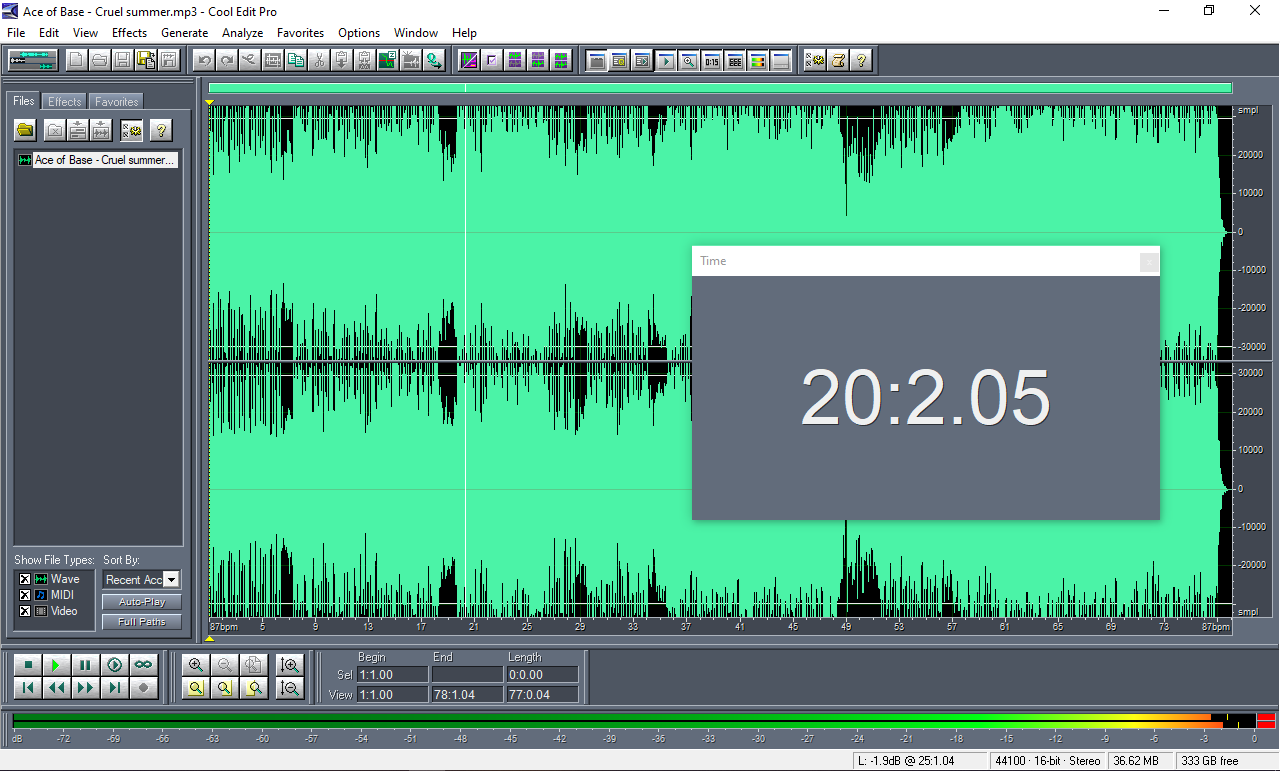The image size is (1280, 771).
Task: Click the level meter bar at the bottom
Action: pos(634,721)
